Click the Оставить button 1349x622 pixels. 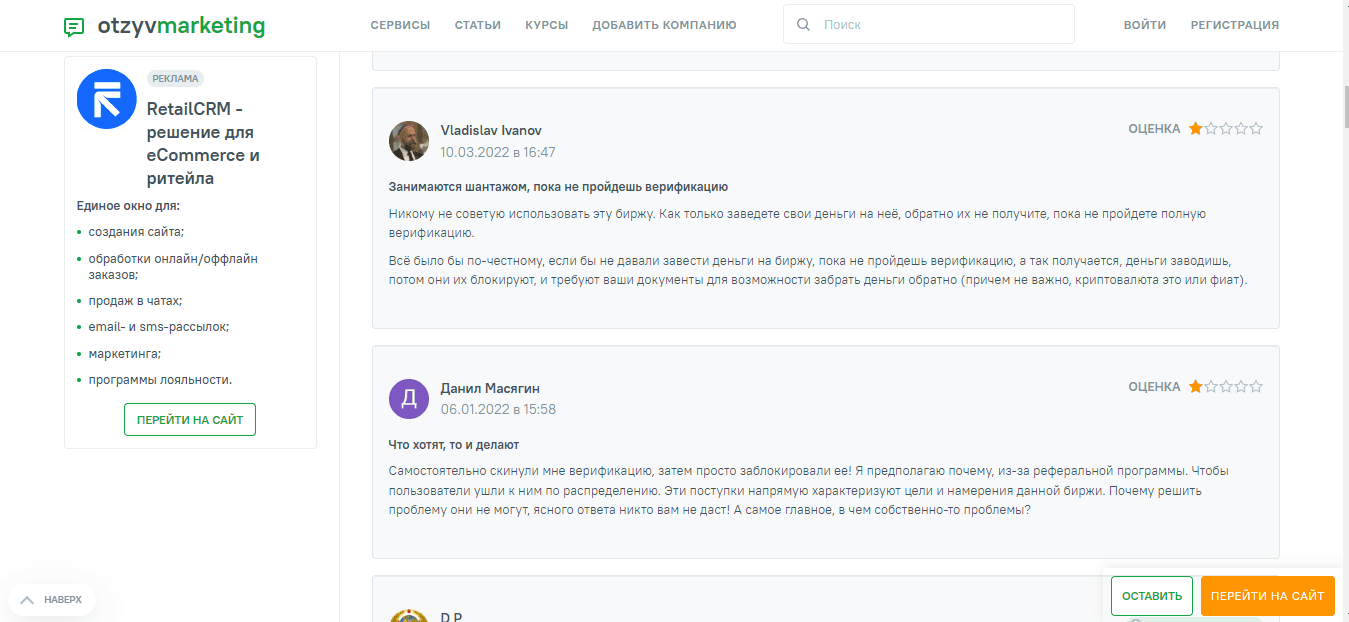(x=1151, y=596)
